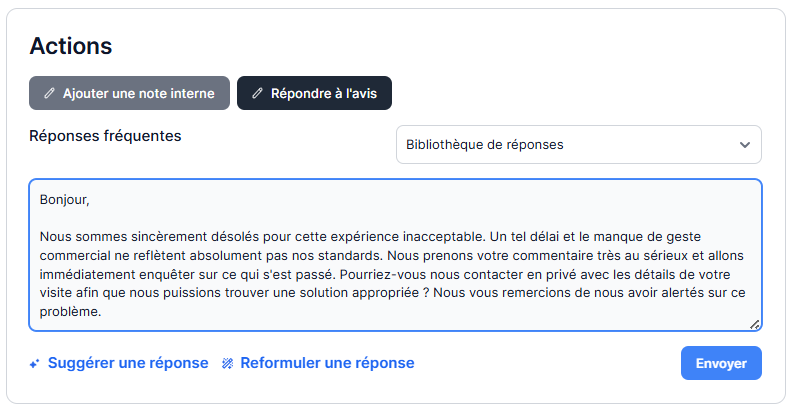
Task: Place cursor on the word Bonjour in reply
Action: (x=65, y=199)
